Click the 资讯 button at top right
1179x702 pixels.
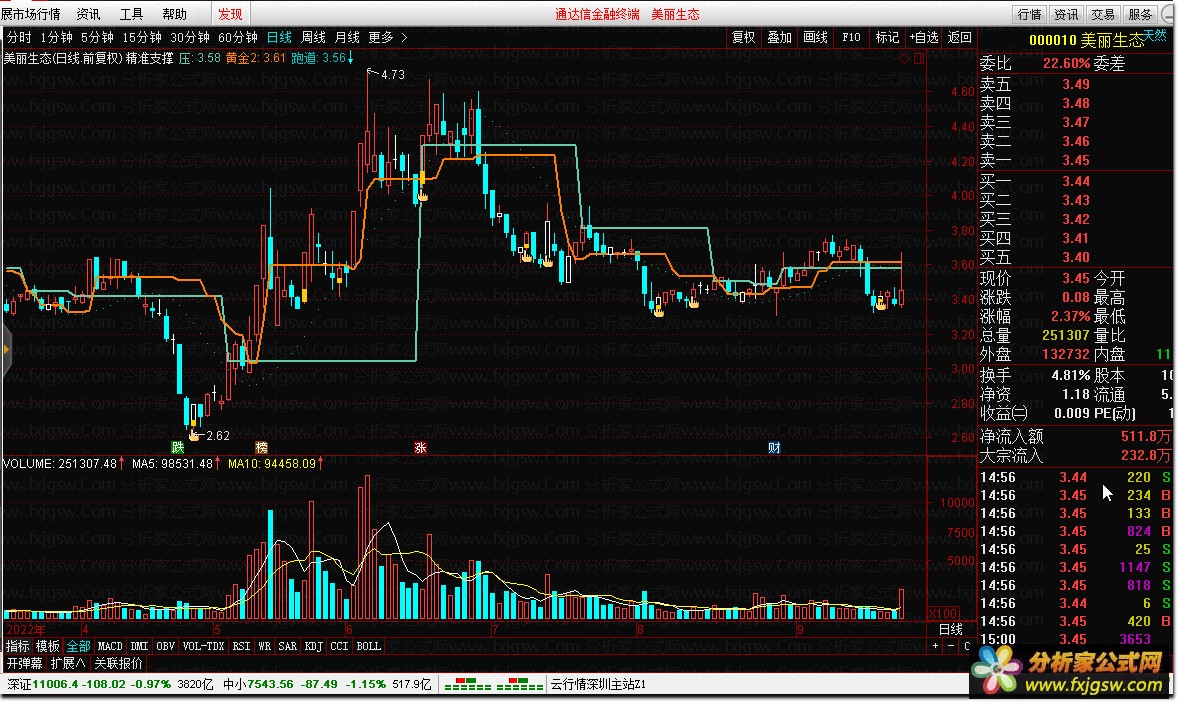click(1066, 14)
